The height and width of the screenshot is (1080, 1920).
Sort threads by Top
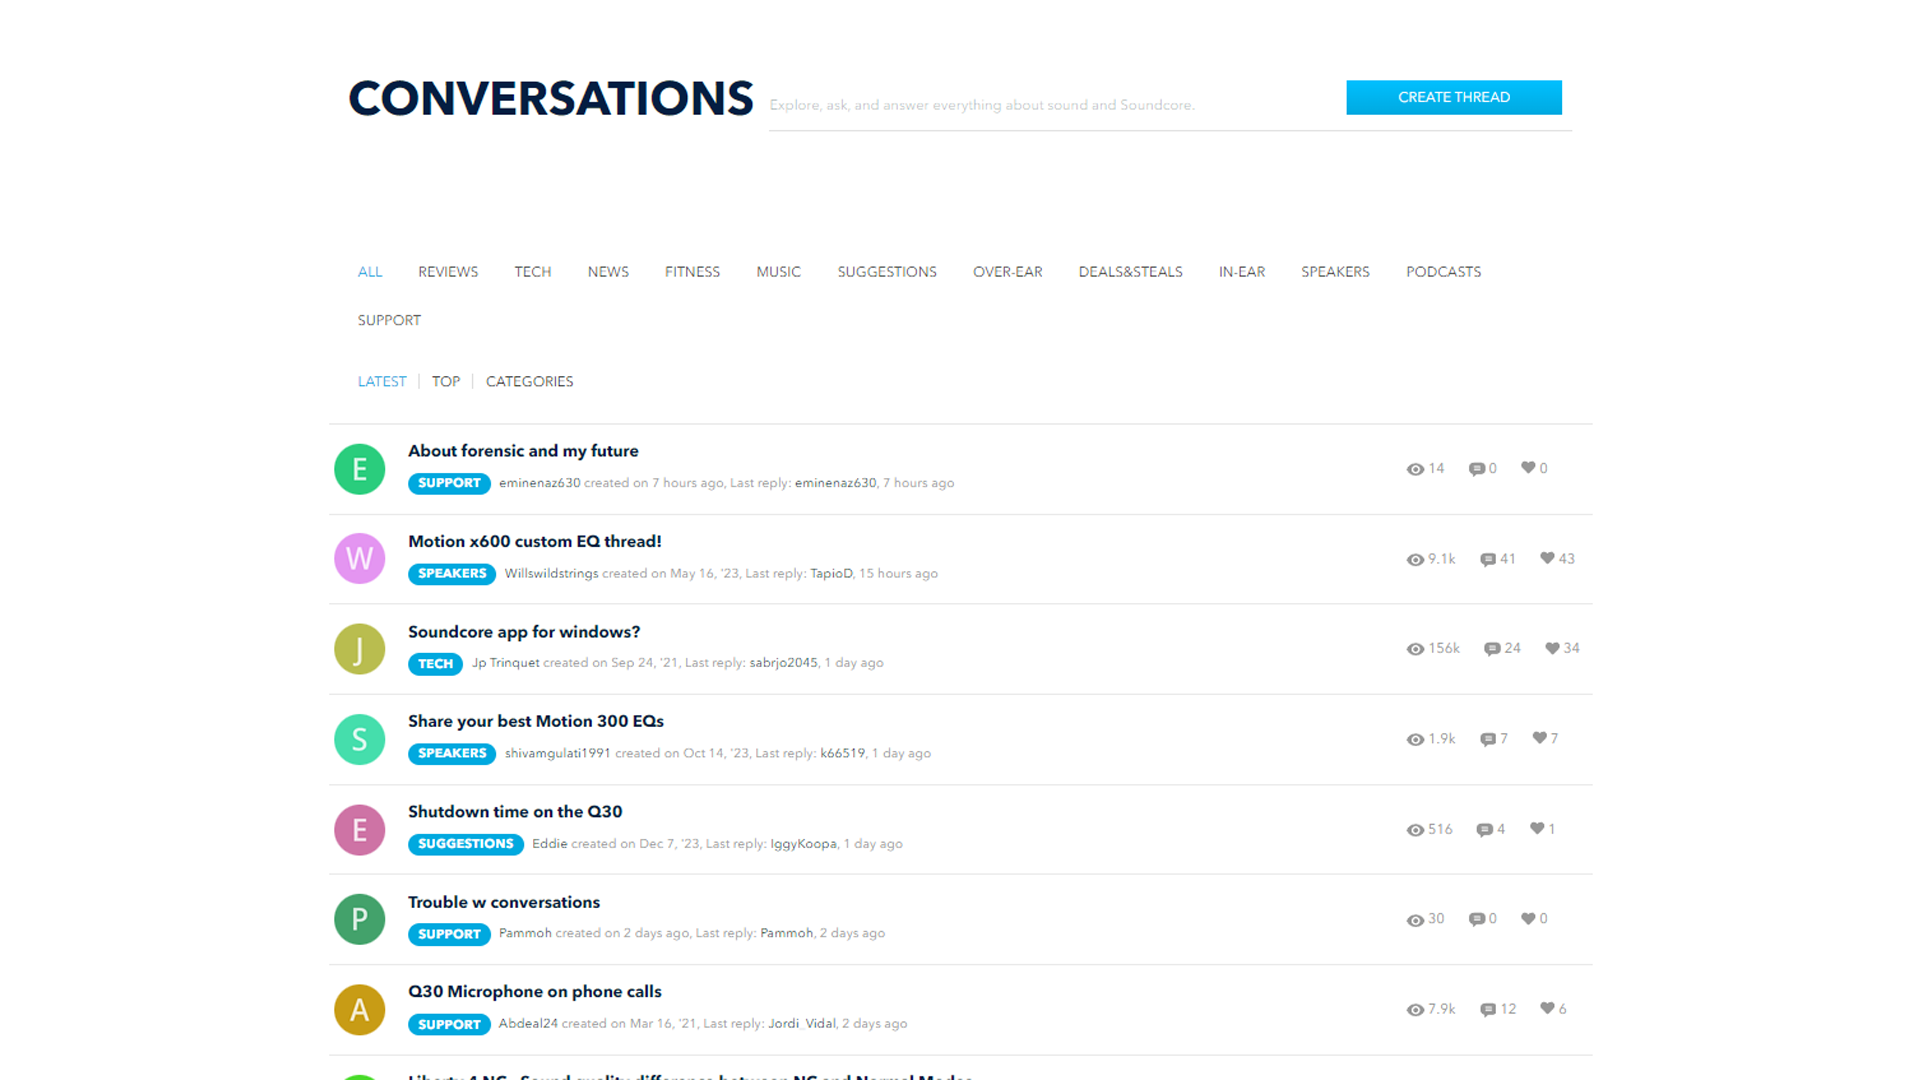click(445, 381)
